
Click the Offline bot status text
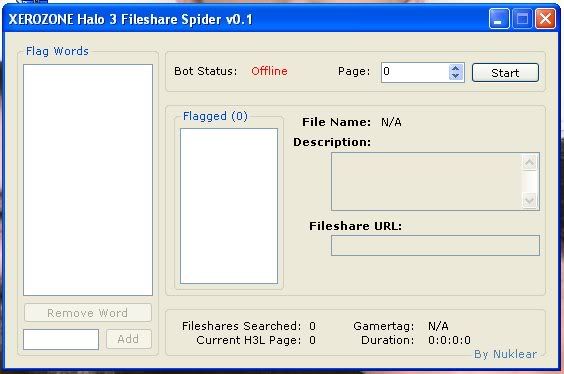tap(269, 71)
